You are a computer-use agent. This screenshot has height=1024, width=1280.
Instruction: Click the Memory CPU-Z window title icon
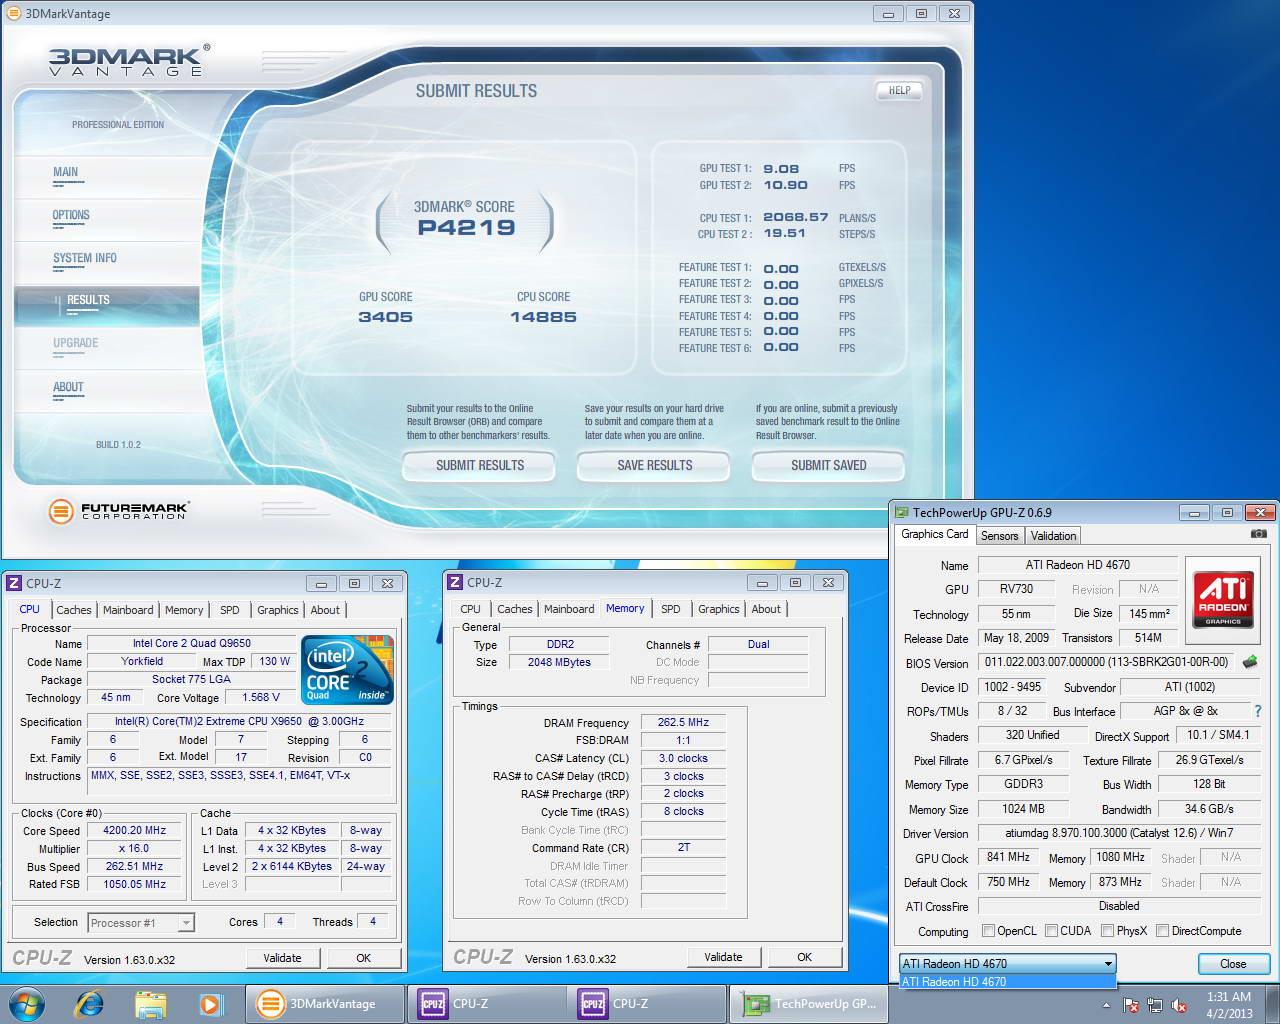tap(455, 582)
